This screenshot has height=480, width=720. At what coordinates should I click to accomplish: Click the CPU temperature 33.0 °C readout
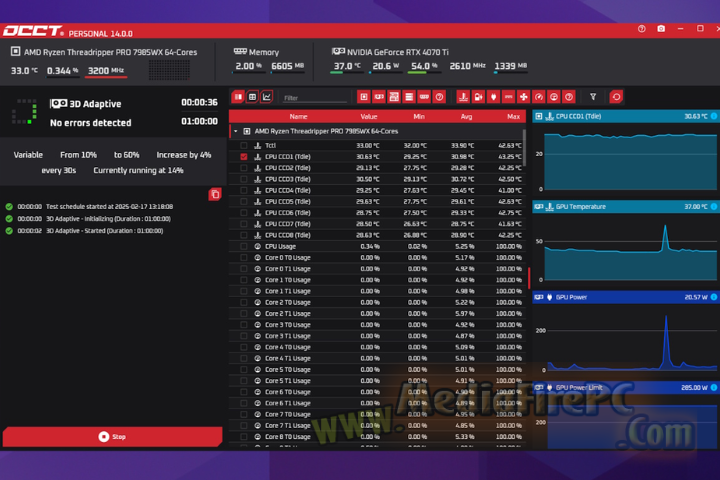point(24,71)
